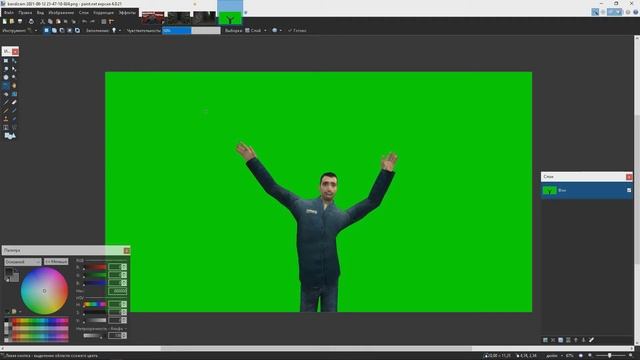Open the Правка menu

[x=25, y=13]
